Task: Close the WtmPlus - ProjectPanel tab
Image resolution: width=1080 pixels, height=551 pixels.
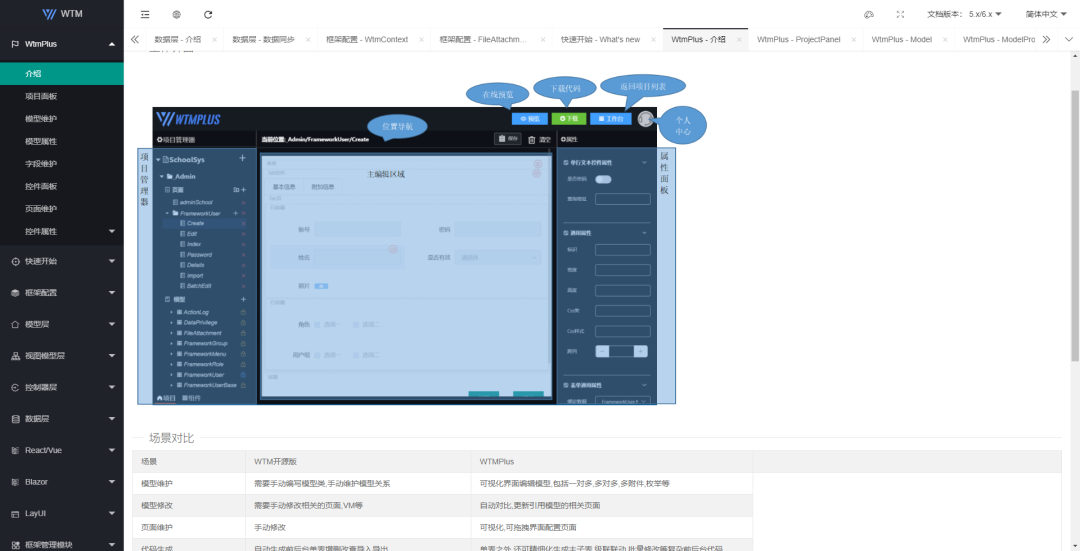Action: 853,40
